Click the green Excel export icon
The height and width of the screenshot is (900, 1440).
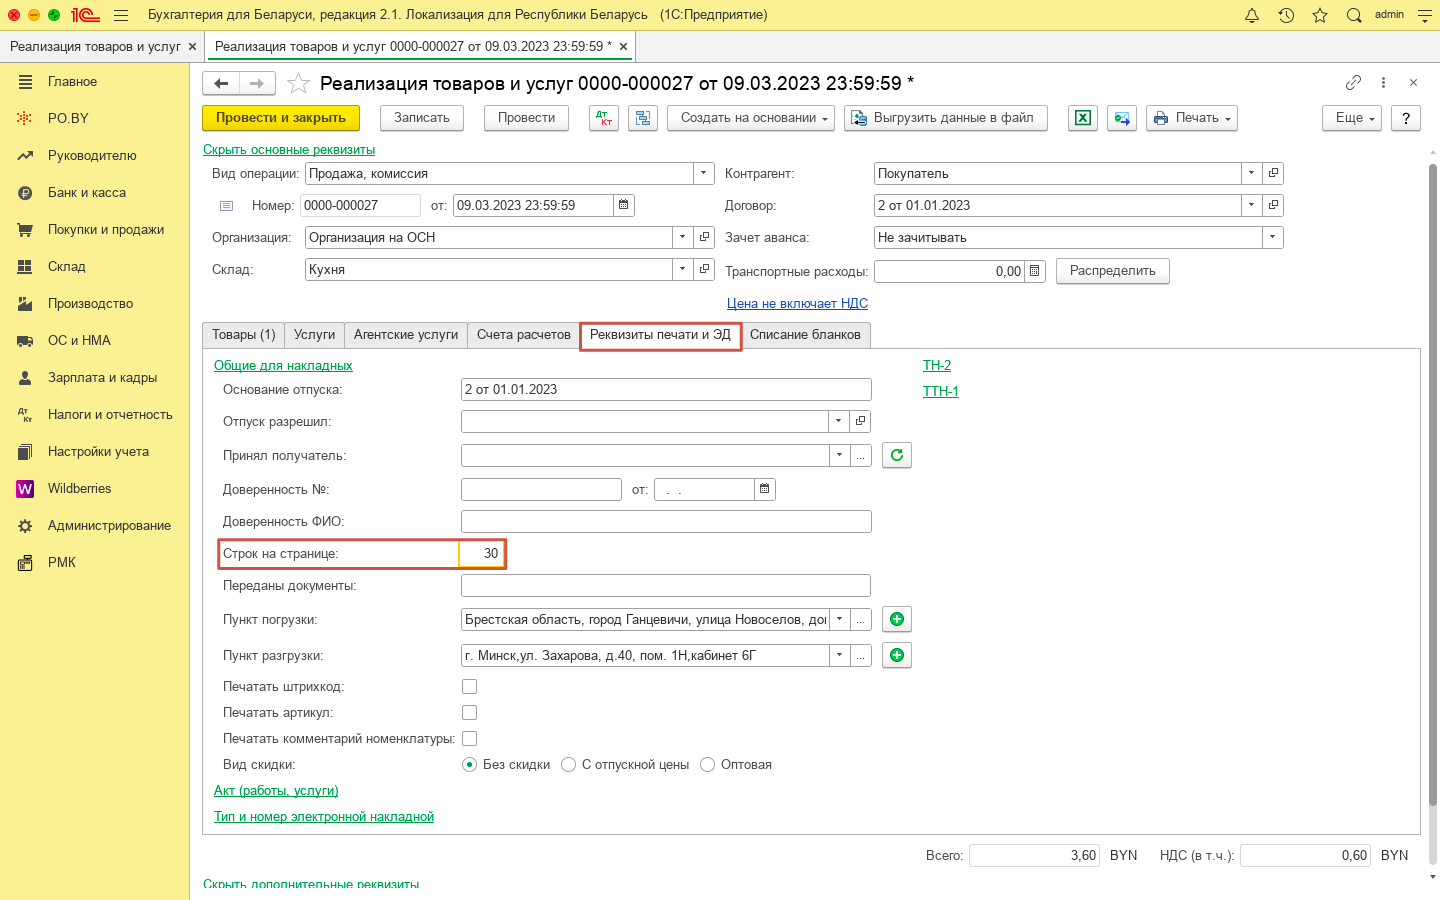(x=1083, y=118)
